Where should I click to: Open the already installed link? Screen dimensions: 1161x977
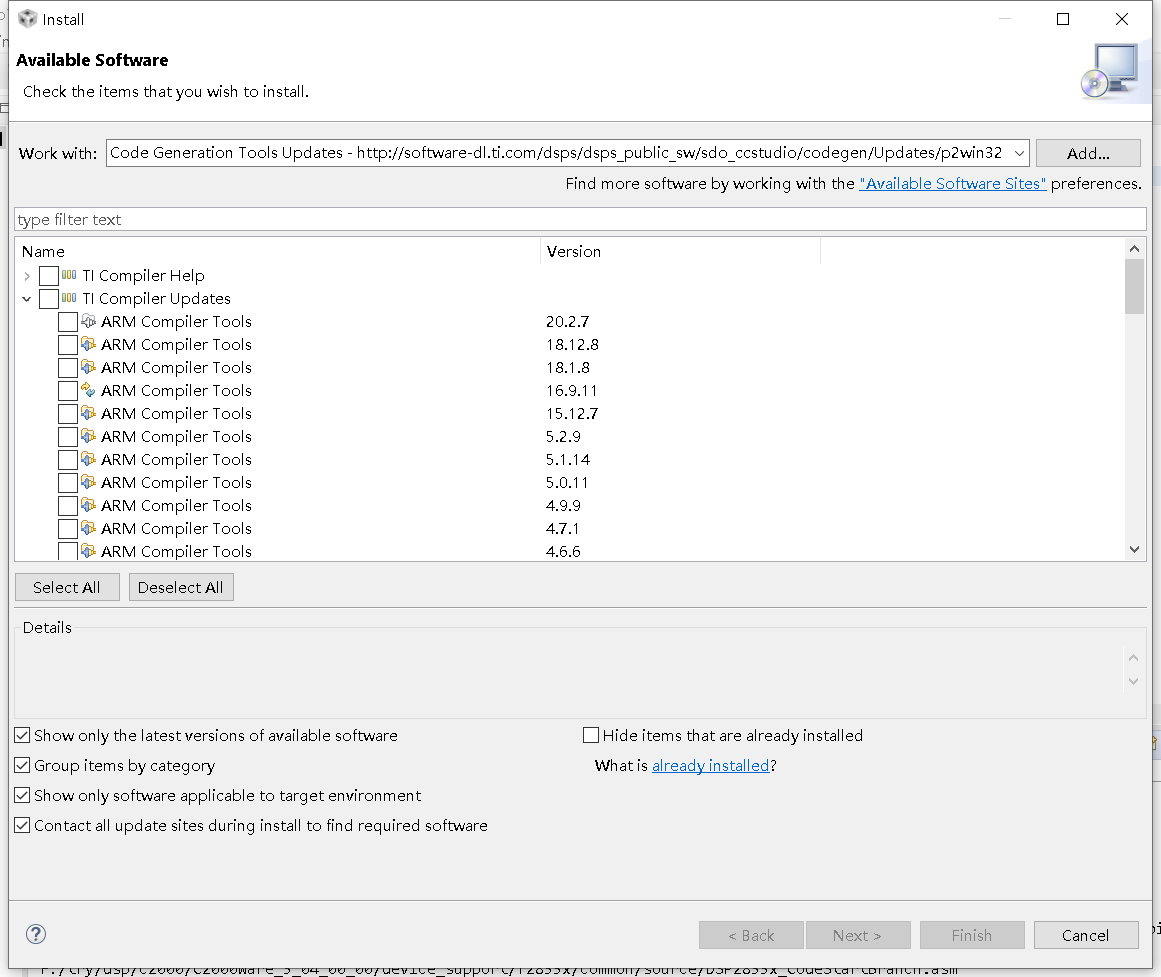coord(710,765)
